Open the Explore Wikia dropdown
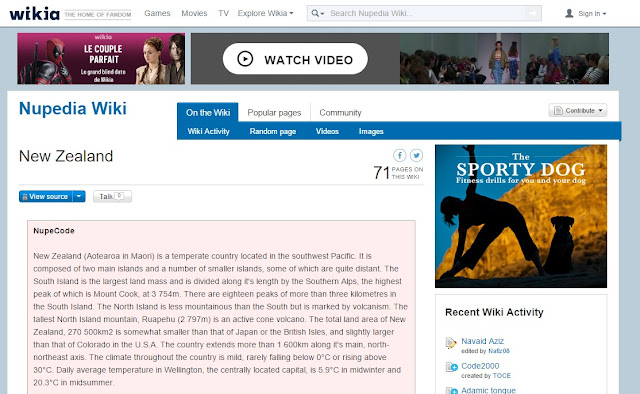Viewport: 640px width, 394px height. tap(265, 13)
